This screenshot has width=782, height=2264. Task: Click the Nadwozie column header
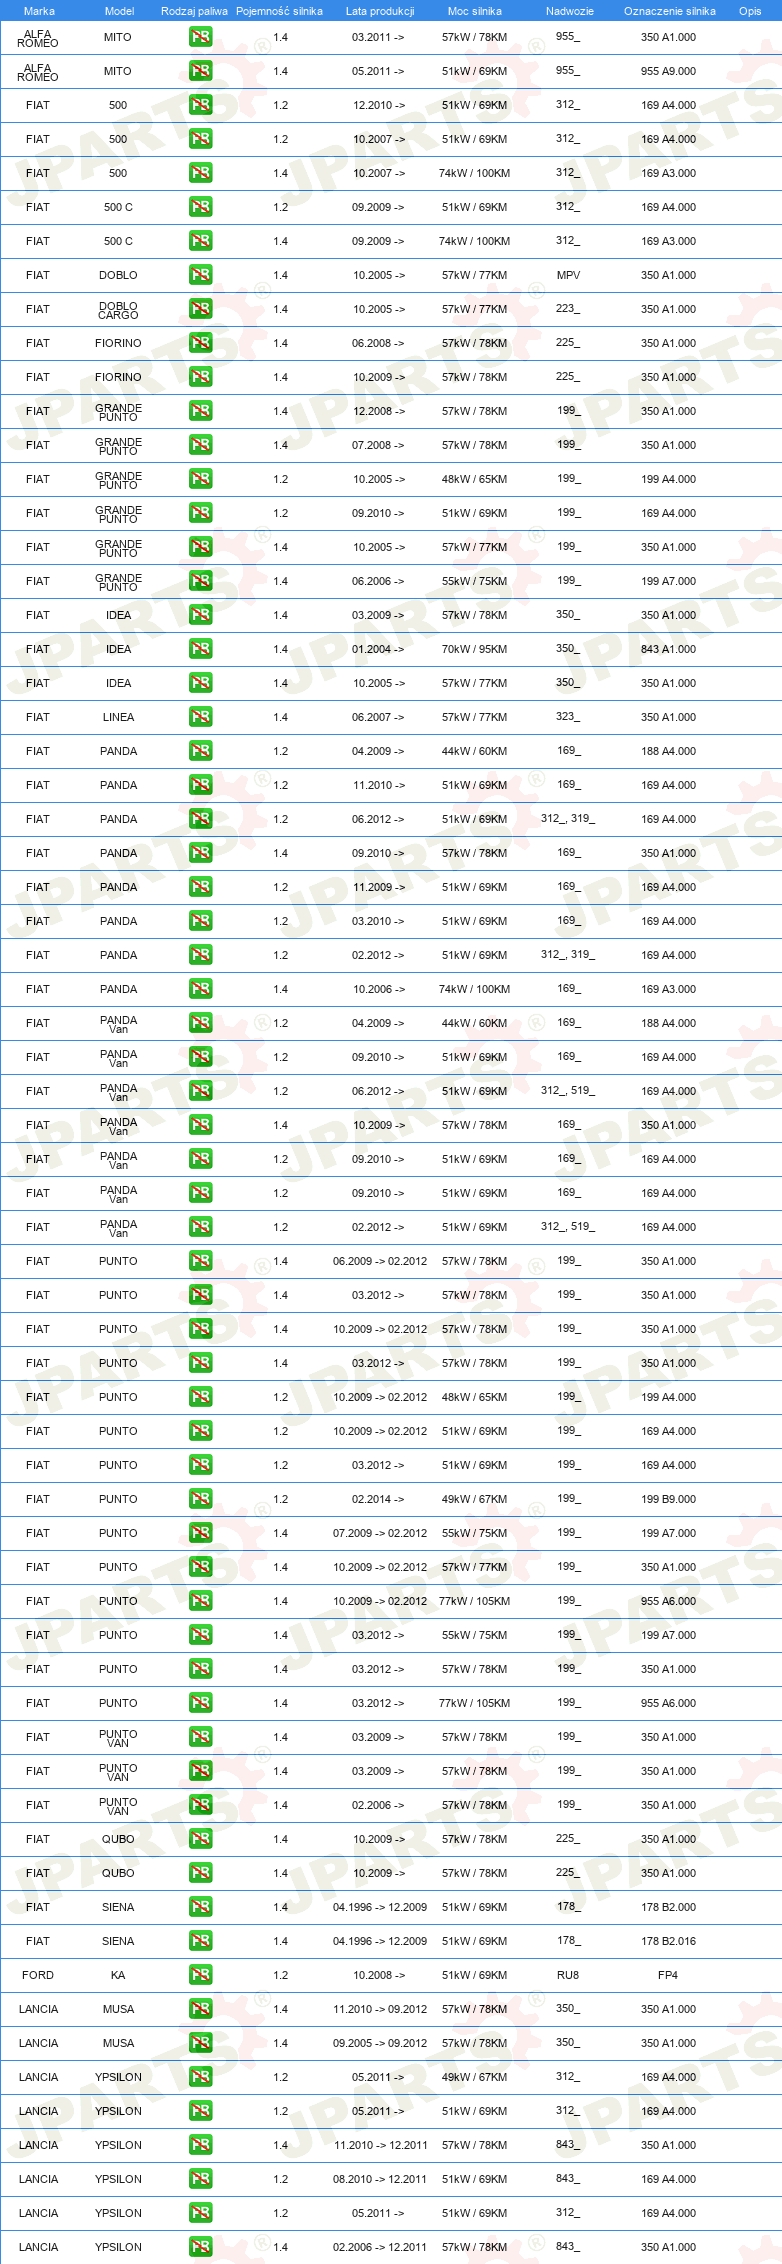click(x=570, y=11)
